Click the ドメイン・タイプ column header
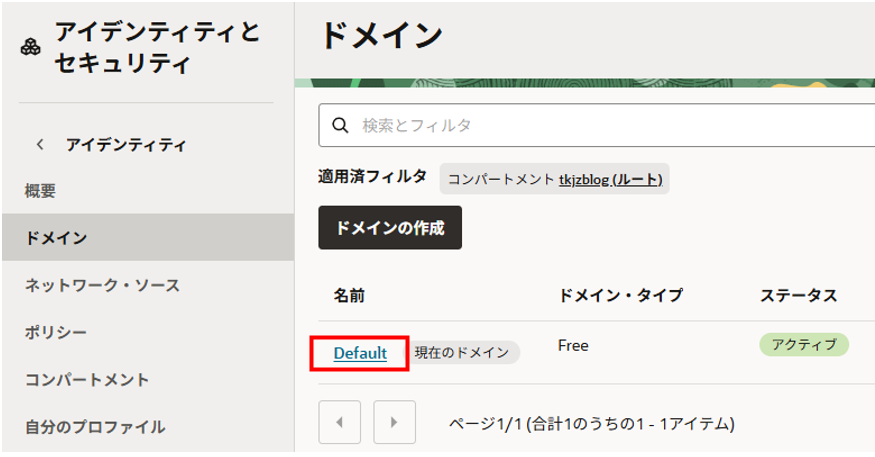This screenshot has width=875, height=457. pyautogui.click(x=620, y=295)
